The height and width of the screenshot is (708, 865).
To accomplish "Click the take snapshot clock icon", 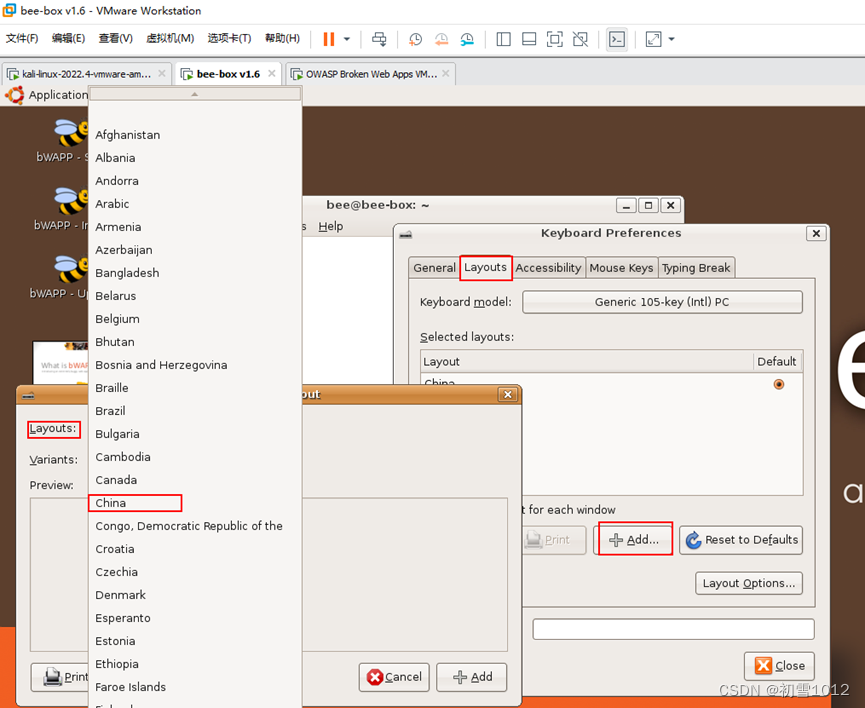I will (x=415, y=39).
